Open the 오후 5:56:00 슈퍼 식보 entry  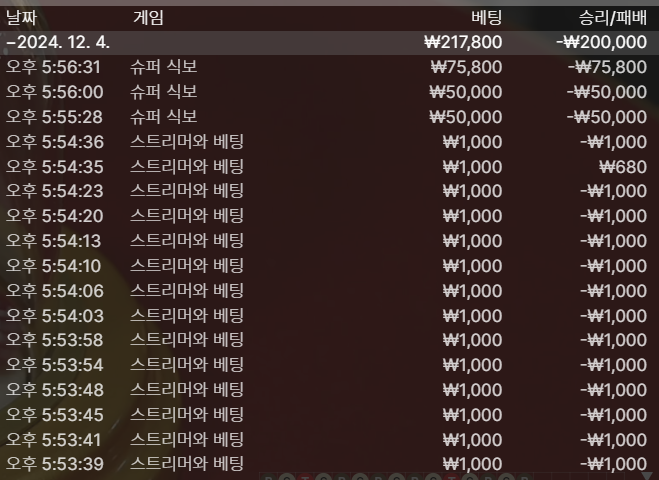point(330,92)
